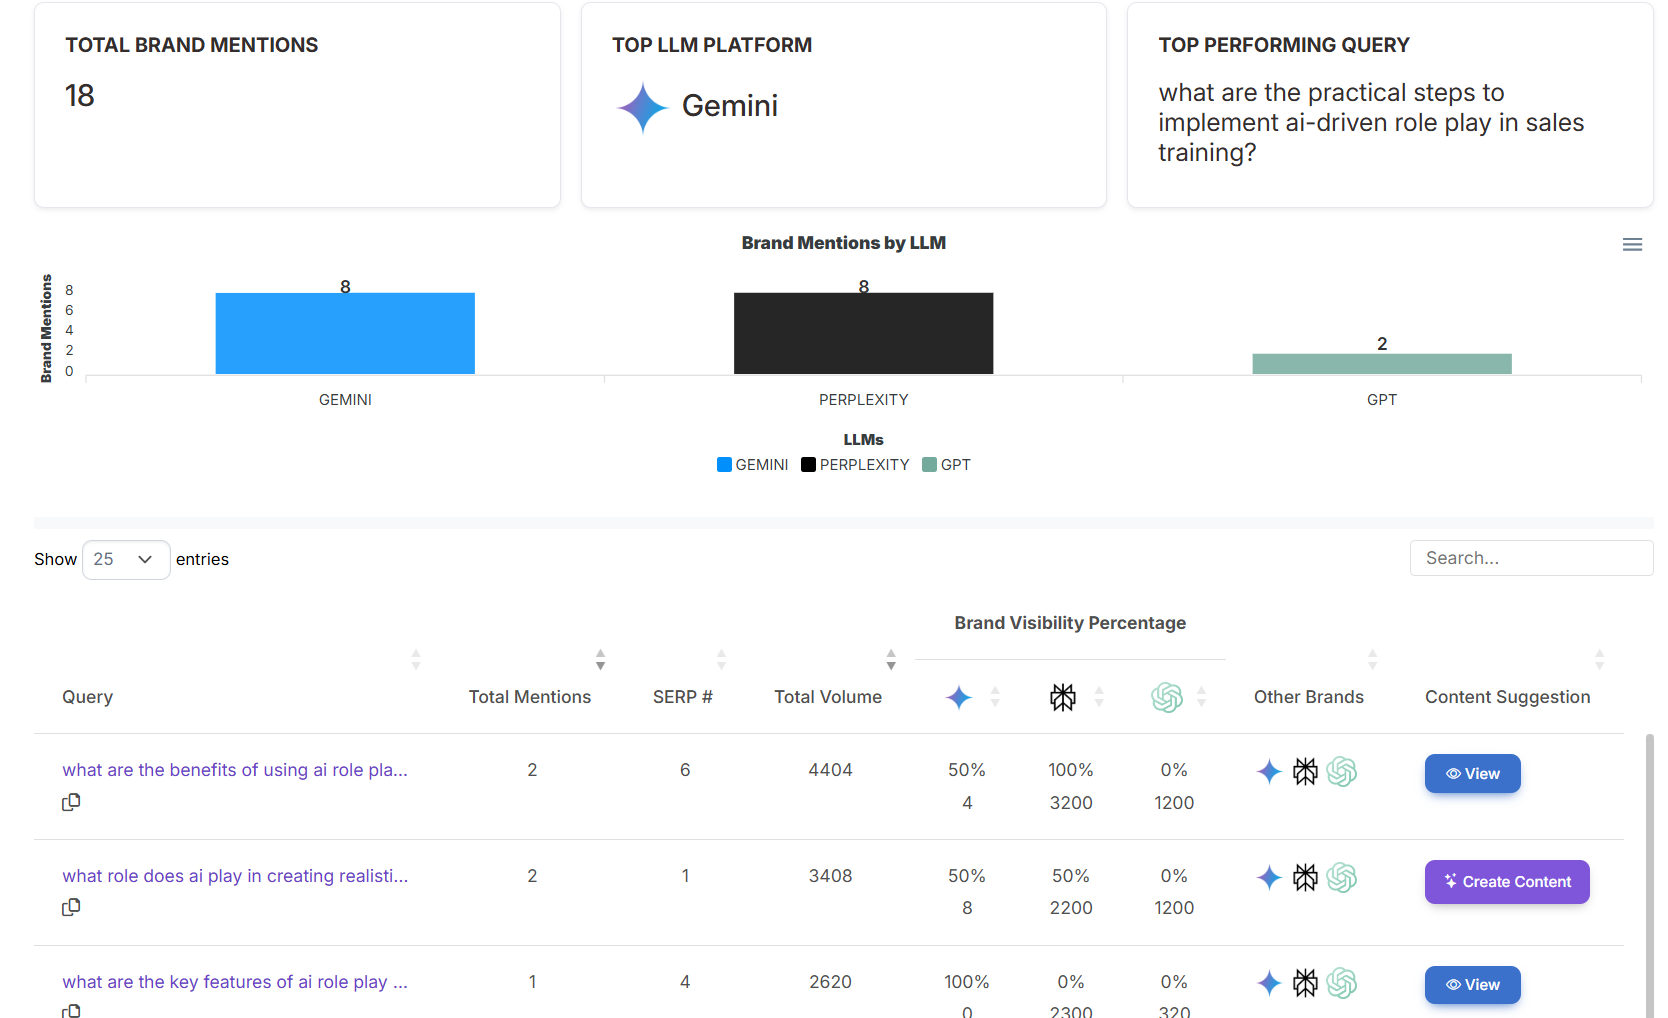This screenshot has width=1668, height=1018.
Task: Sort by Perplexity visibility column icon
Action: click(1098, 697)
